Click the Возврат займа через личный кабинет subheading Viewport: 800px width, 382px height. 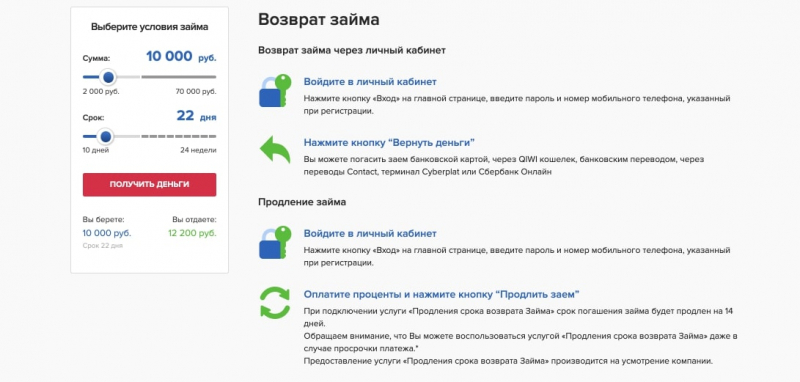[352, 50]
